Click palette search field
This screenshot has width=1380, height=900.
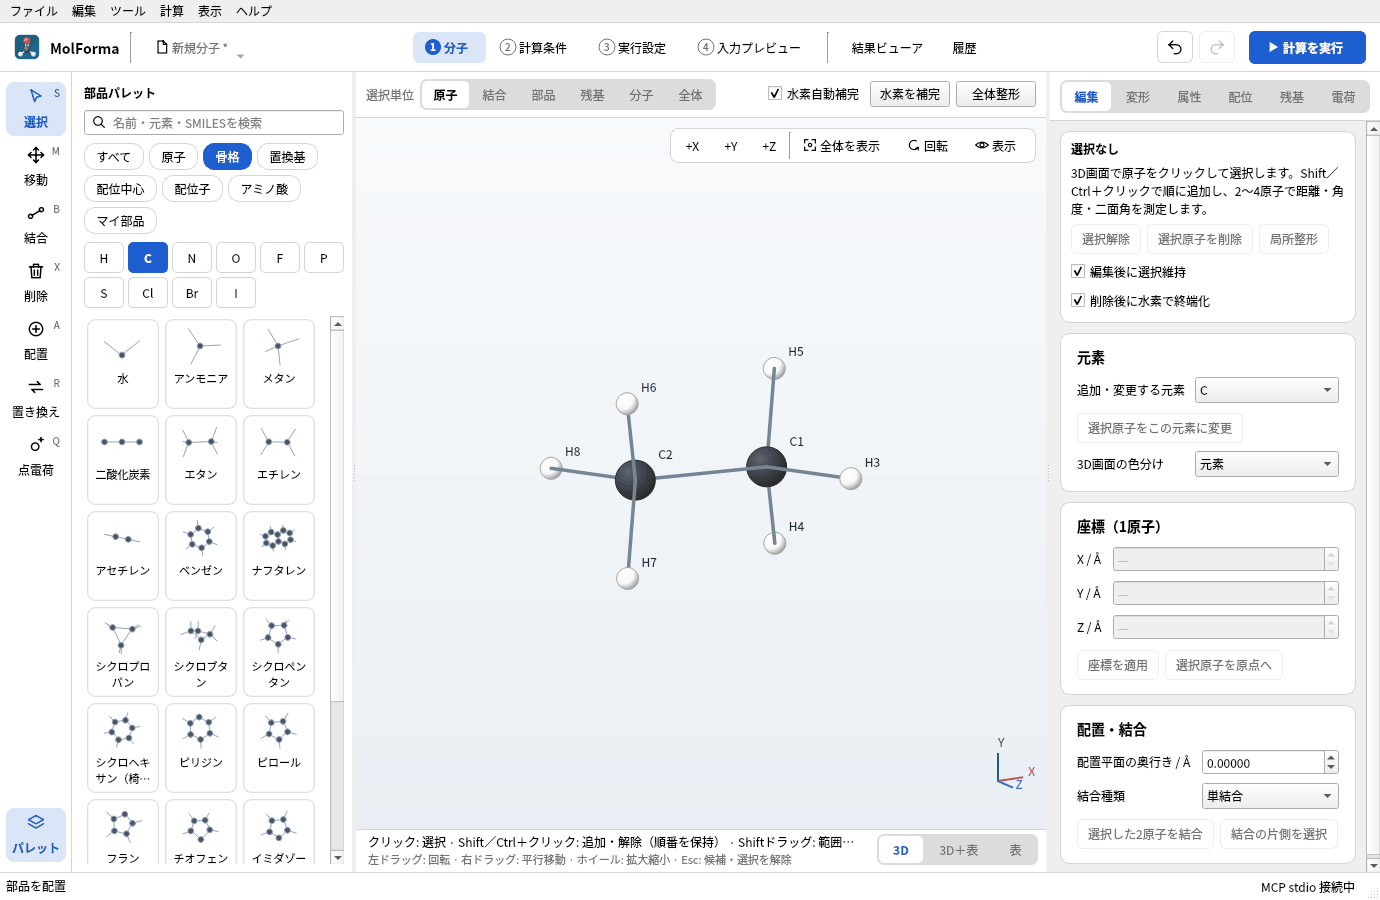coord(214,122)
